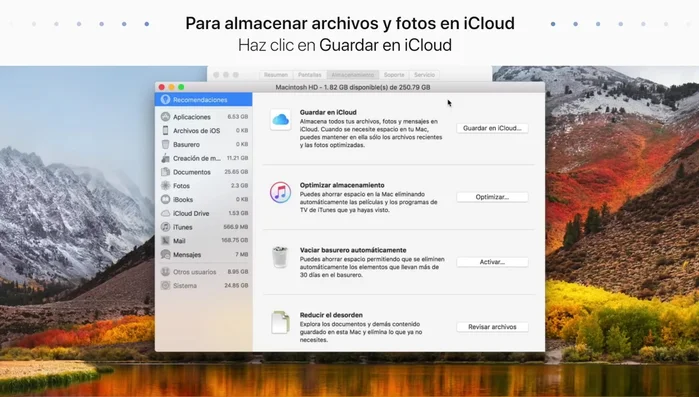Select the iTunes label in sidebar
699x397 pixels.
(x=183, y=228)
